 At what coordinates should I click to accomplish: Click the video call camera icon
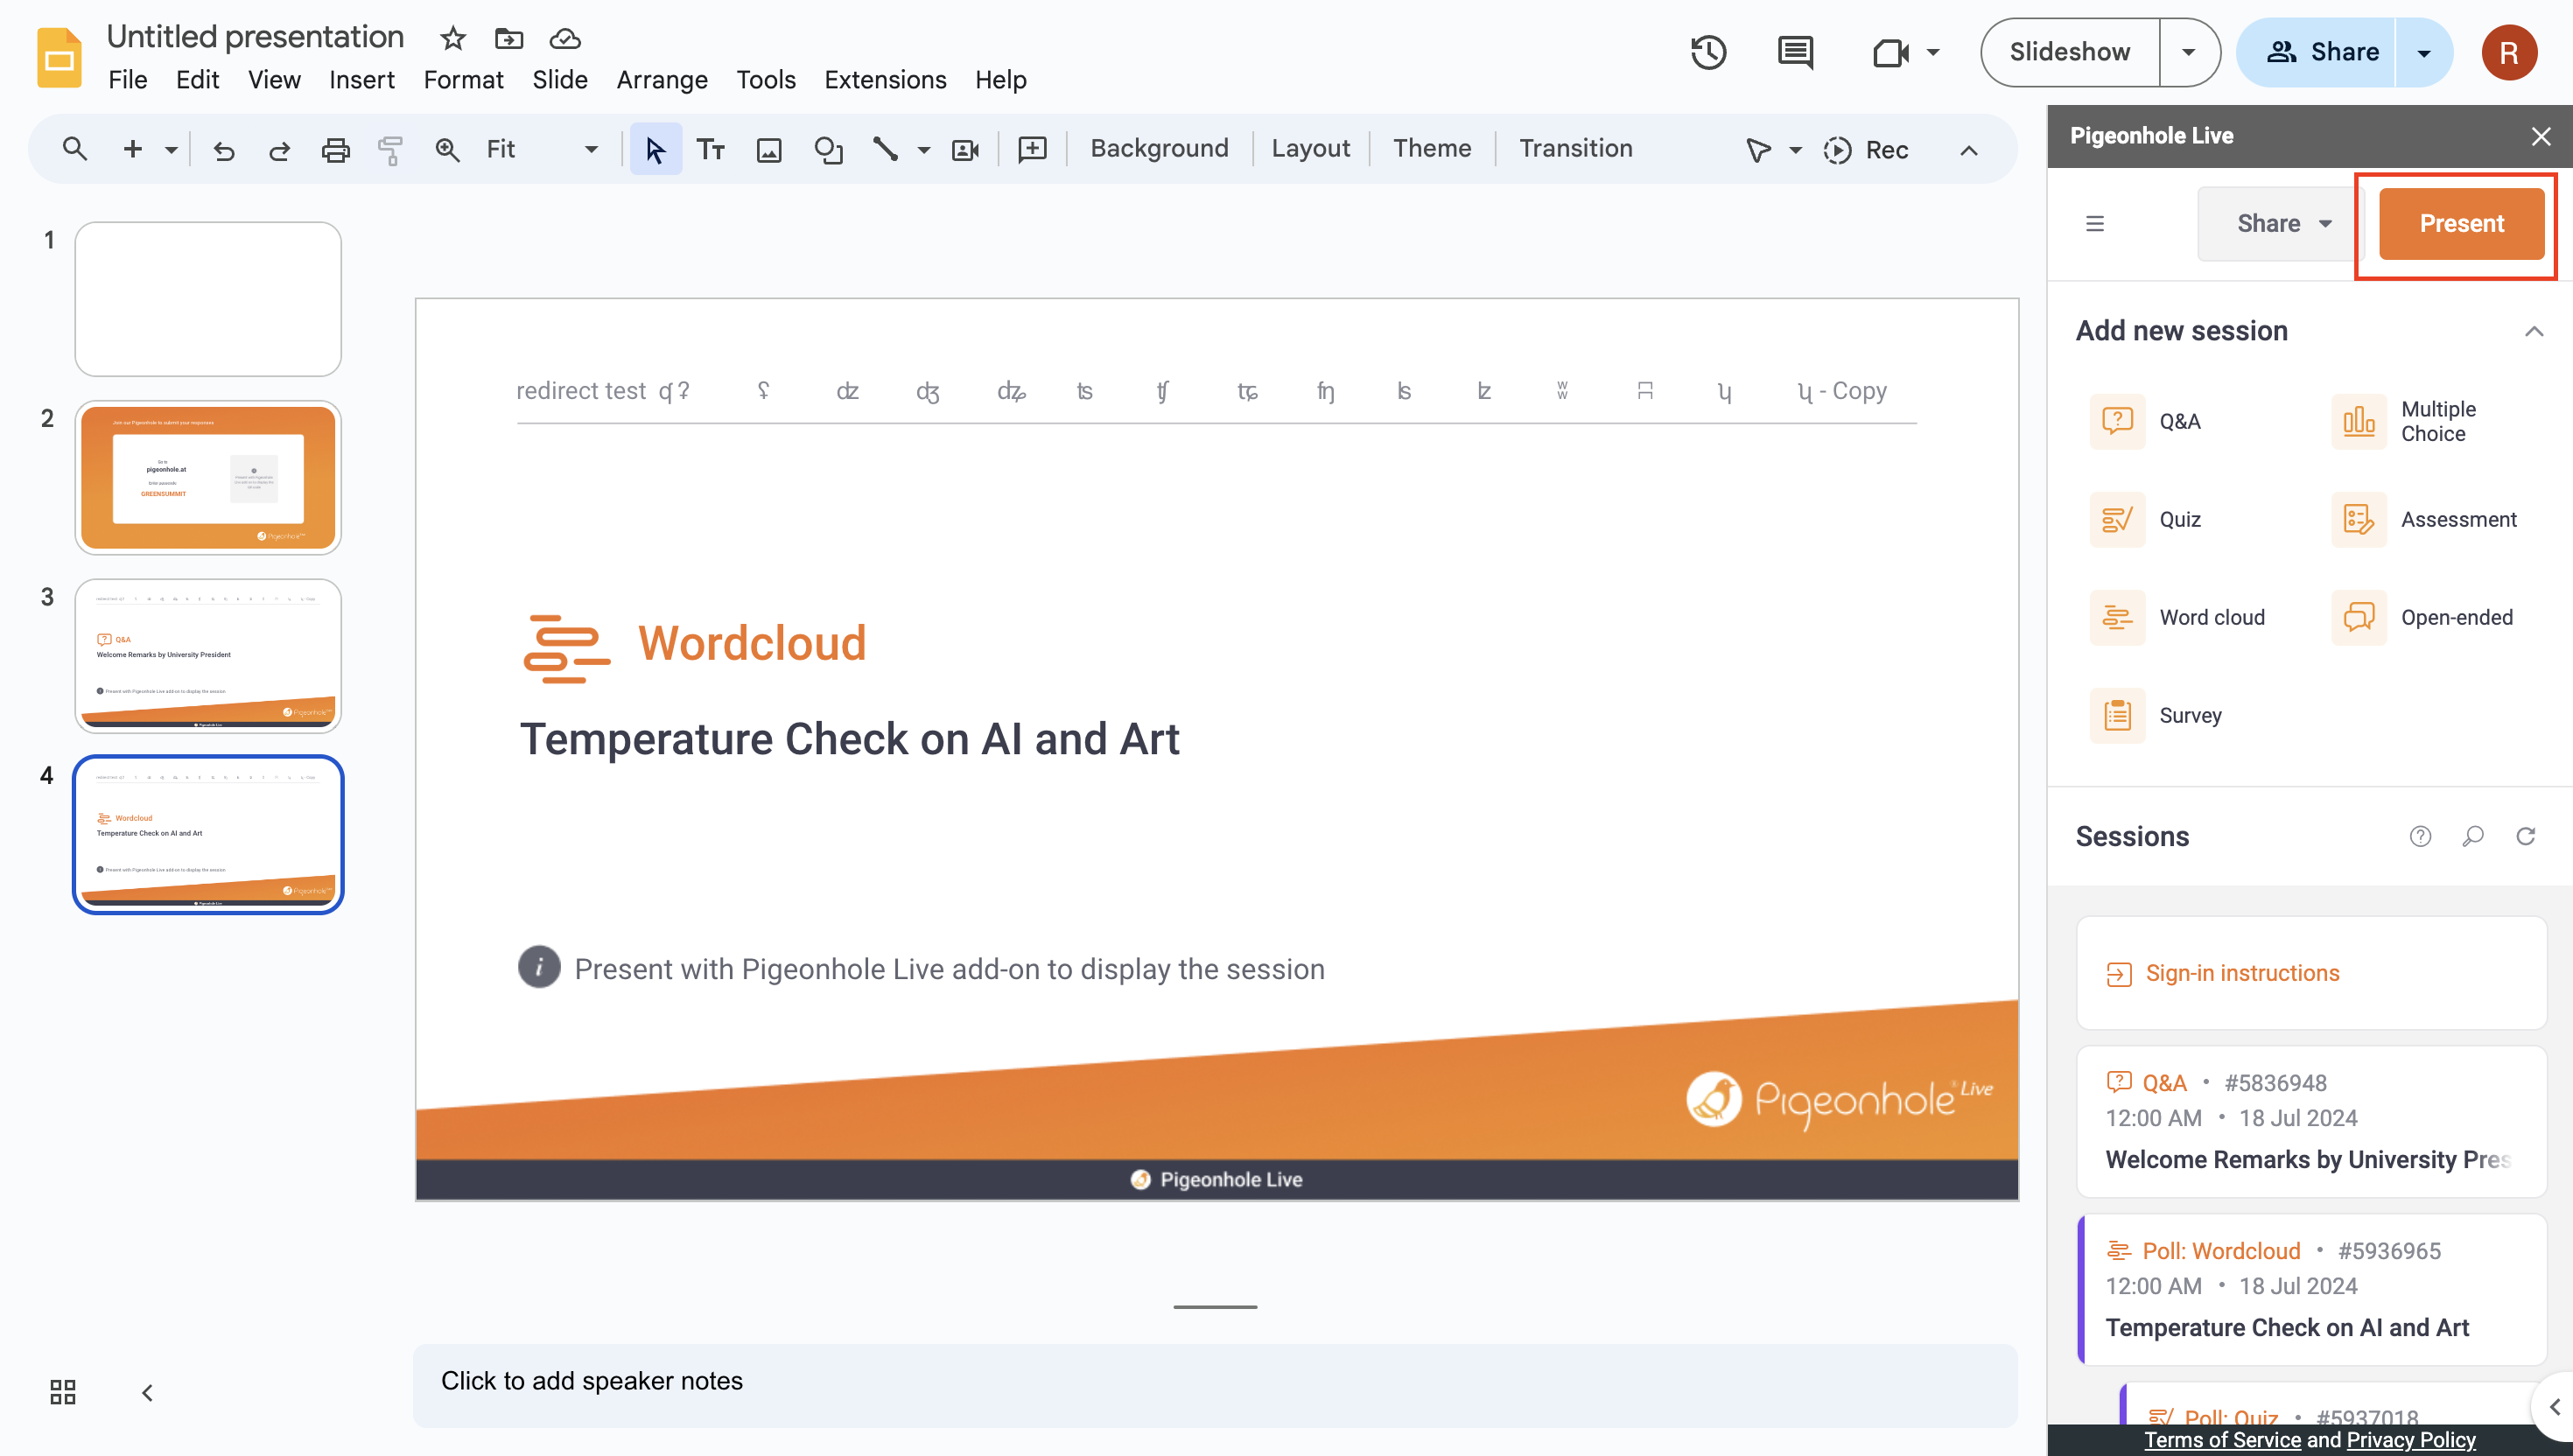[1890, 52]
